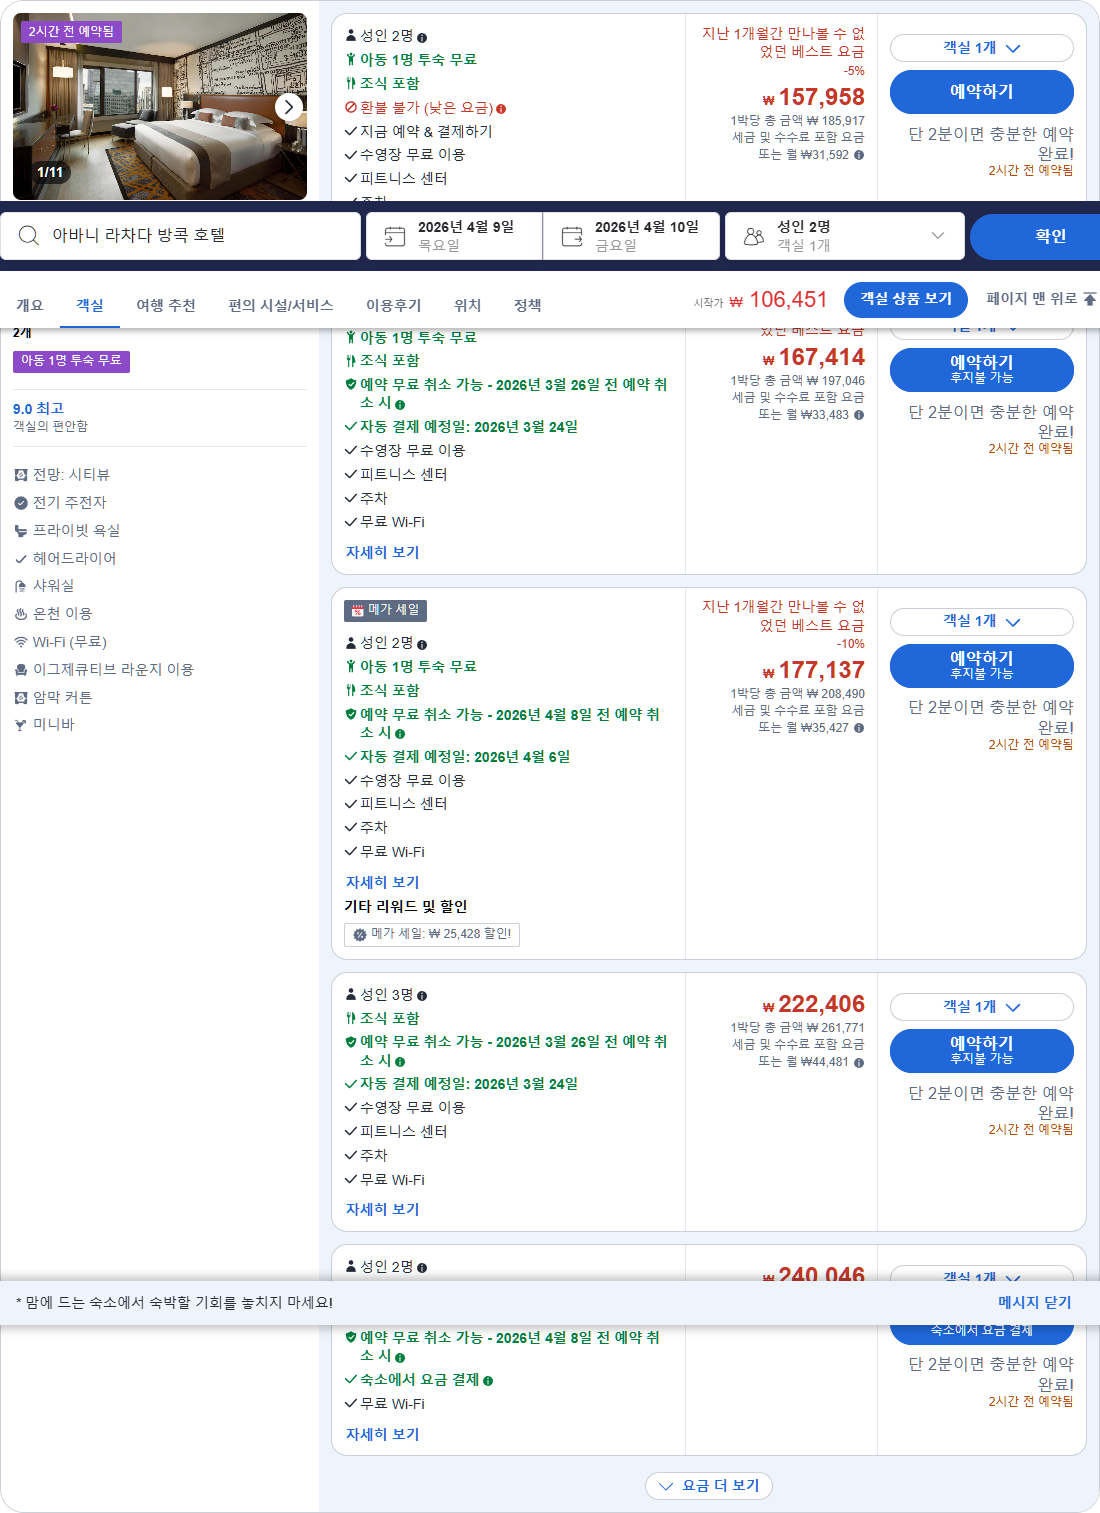This screenshot has height=1513, width=1100.
Task: Click the discount icon before 메가 세일: ₩25,428 할인!
Action: (x=360, y=935)
